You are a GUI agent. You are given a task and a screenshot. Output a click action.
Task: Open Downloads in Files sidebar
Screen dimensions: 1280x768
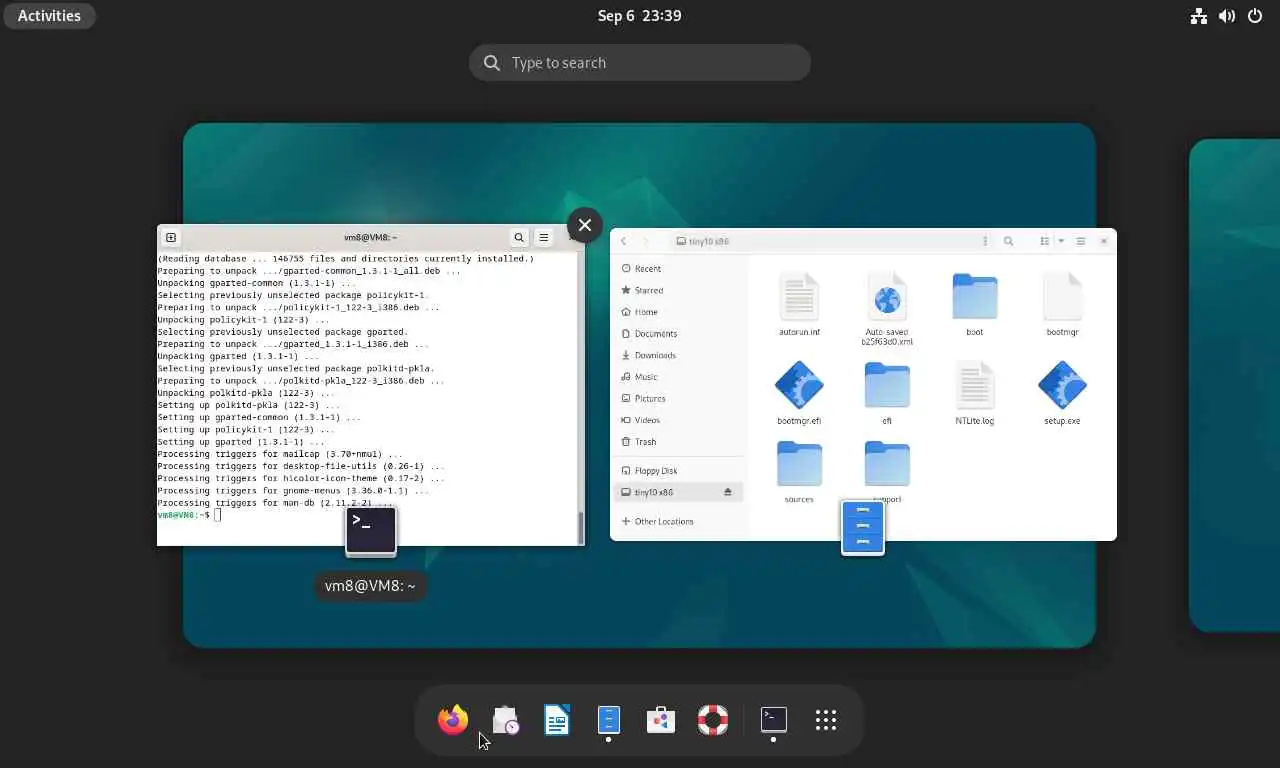coord(678,355)
